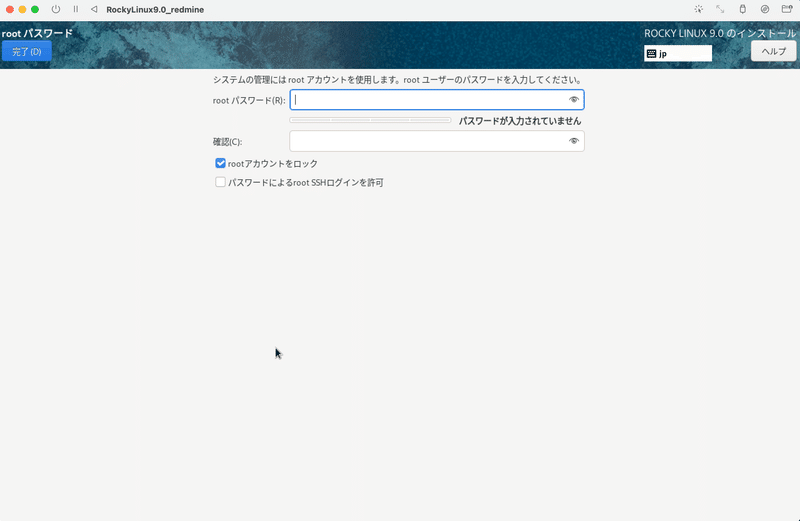Click the resize arrows icon in titlebar
Image resolution: width=800 pixels, height=521 pixels.
point(720,9)
